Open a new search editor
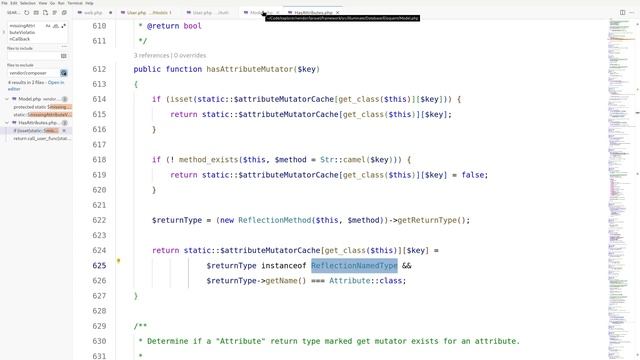640x360 pixels. coord(45,13)
